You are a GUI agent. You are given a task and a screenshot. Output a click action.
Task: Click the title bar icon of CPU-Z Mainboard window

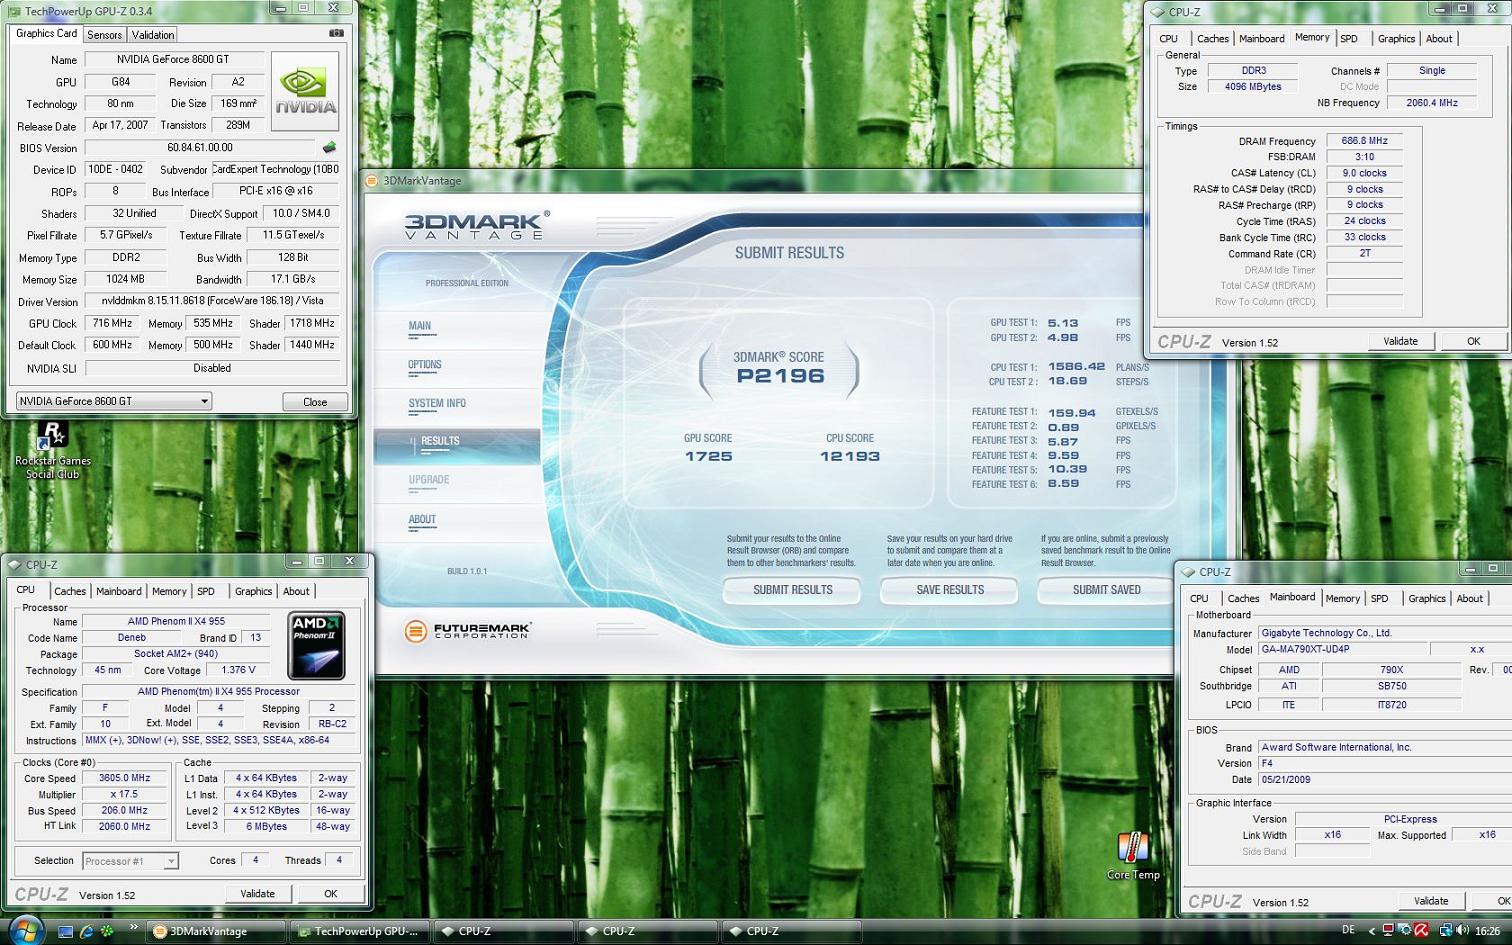point(1188,572)
